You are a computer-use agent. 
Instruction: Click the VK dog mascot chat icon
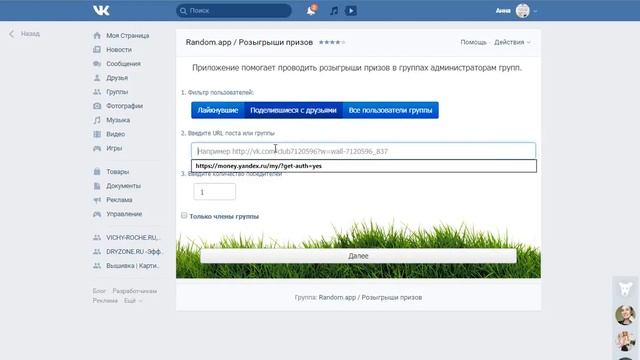[x=625, y=289]
